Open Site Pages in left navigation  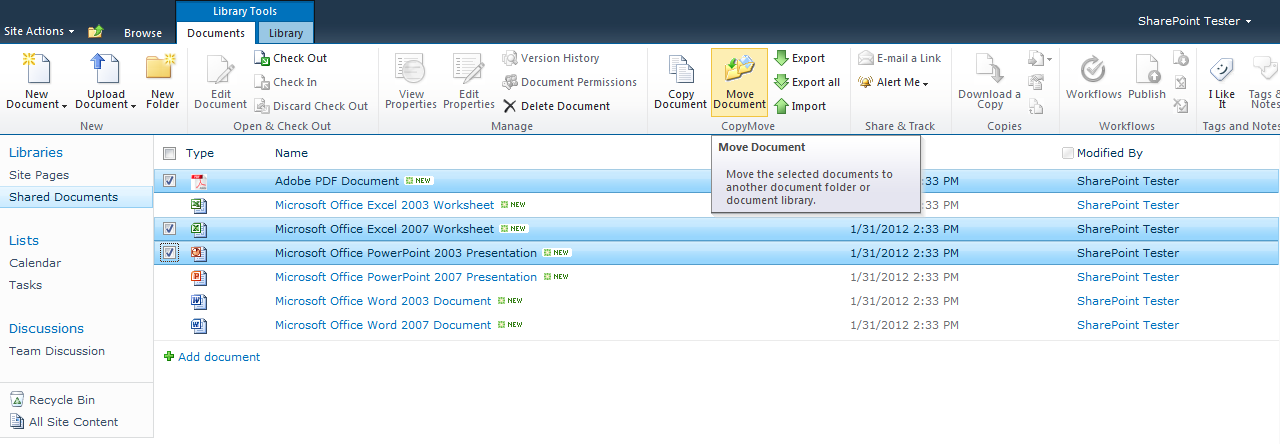click(x=39, y=175)
